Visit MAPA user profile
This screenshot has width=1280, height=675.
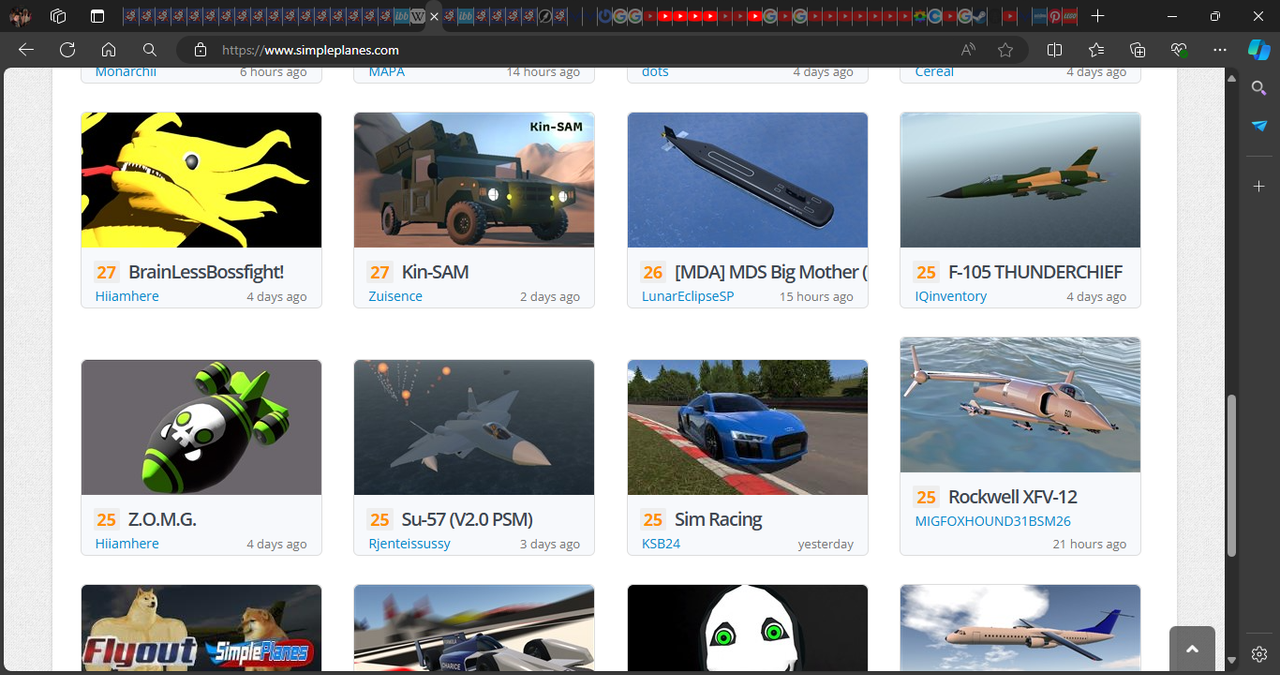click(x=386, y=72)
